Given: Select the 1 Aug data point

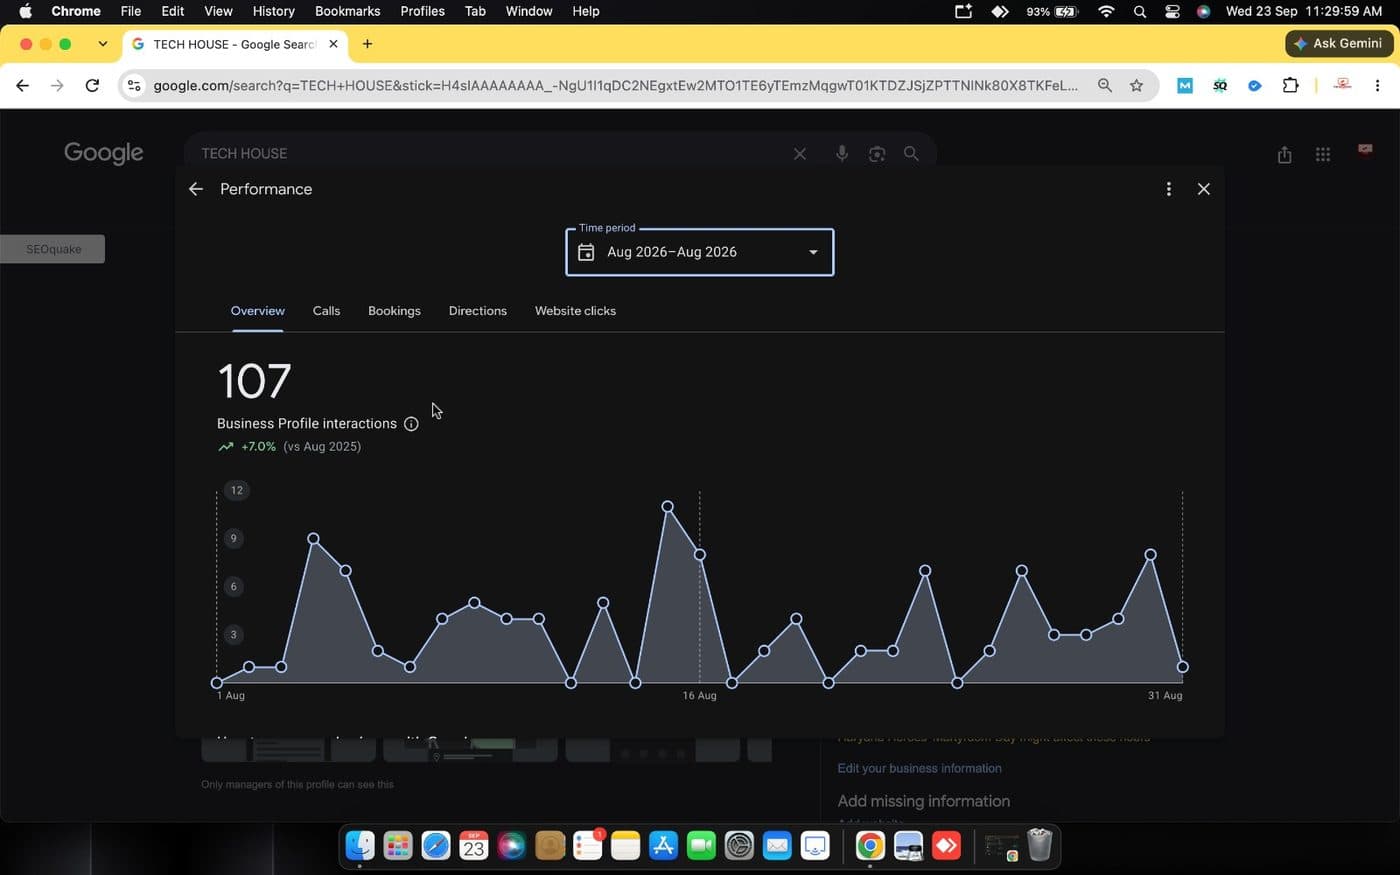Looking at the screenshot, I should (x=217, y=683).
